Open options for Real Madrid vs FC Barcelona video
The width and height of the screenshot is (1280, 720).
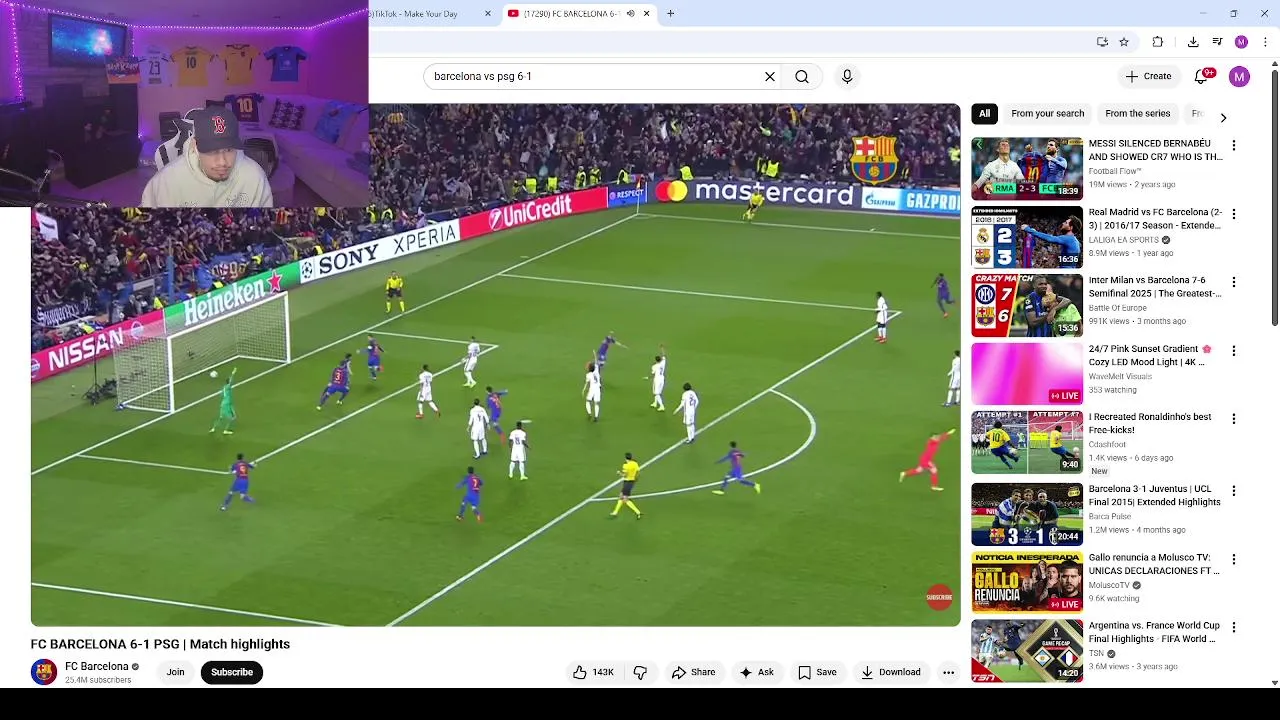pos(1233,214)
